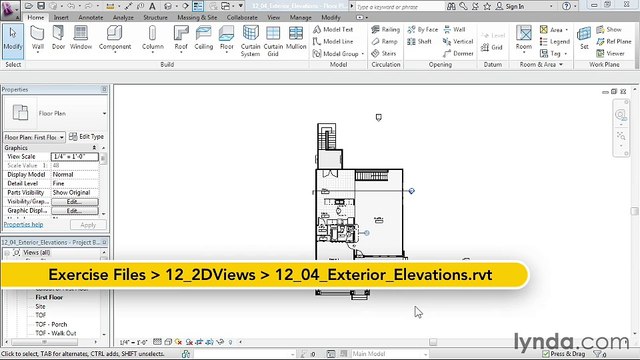Start the Roof tool
The image size is (640, 360).
coord(181,39)
